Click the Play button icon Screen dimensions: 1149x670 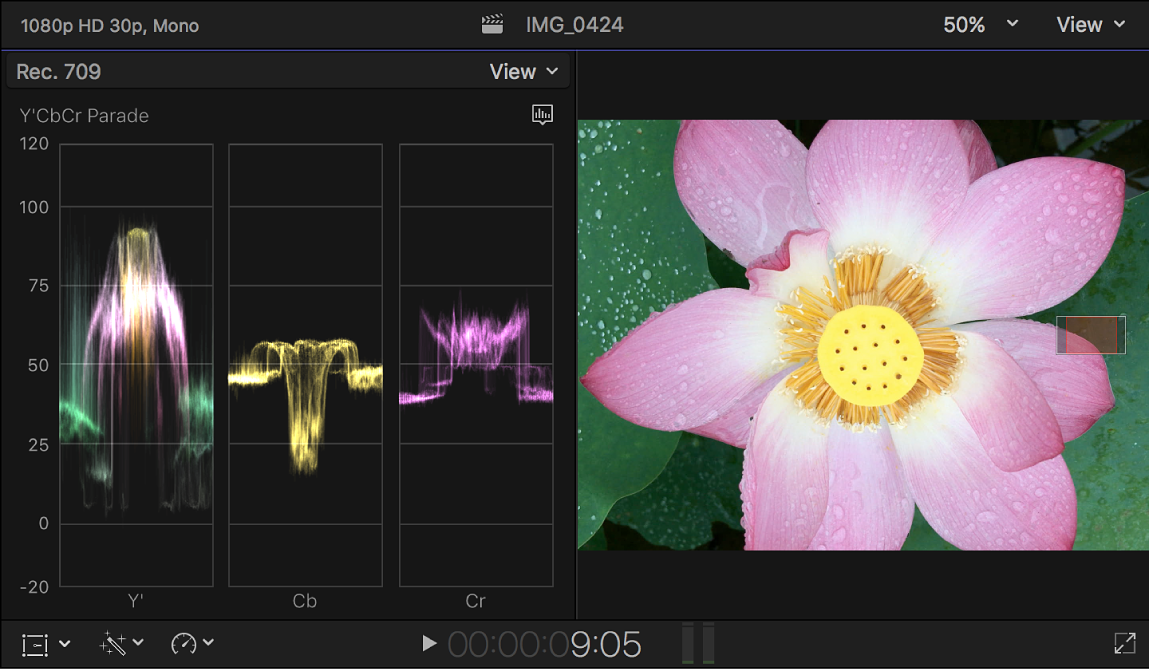428,643
